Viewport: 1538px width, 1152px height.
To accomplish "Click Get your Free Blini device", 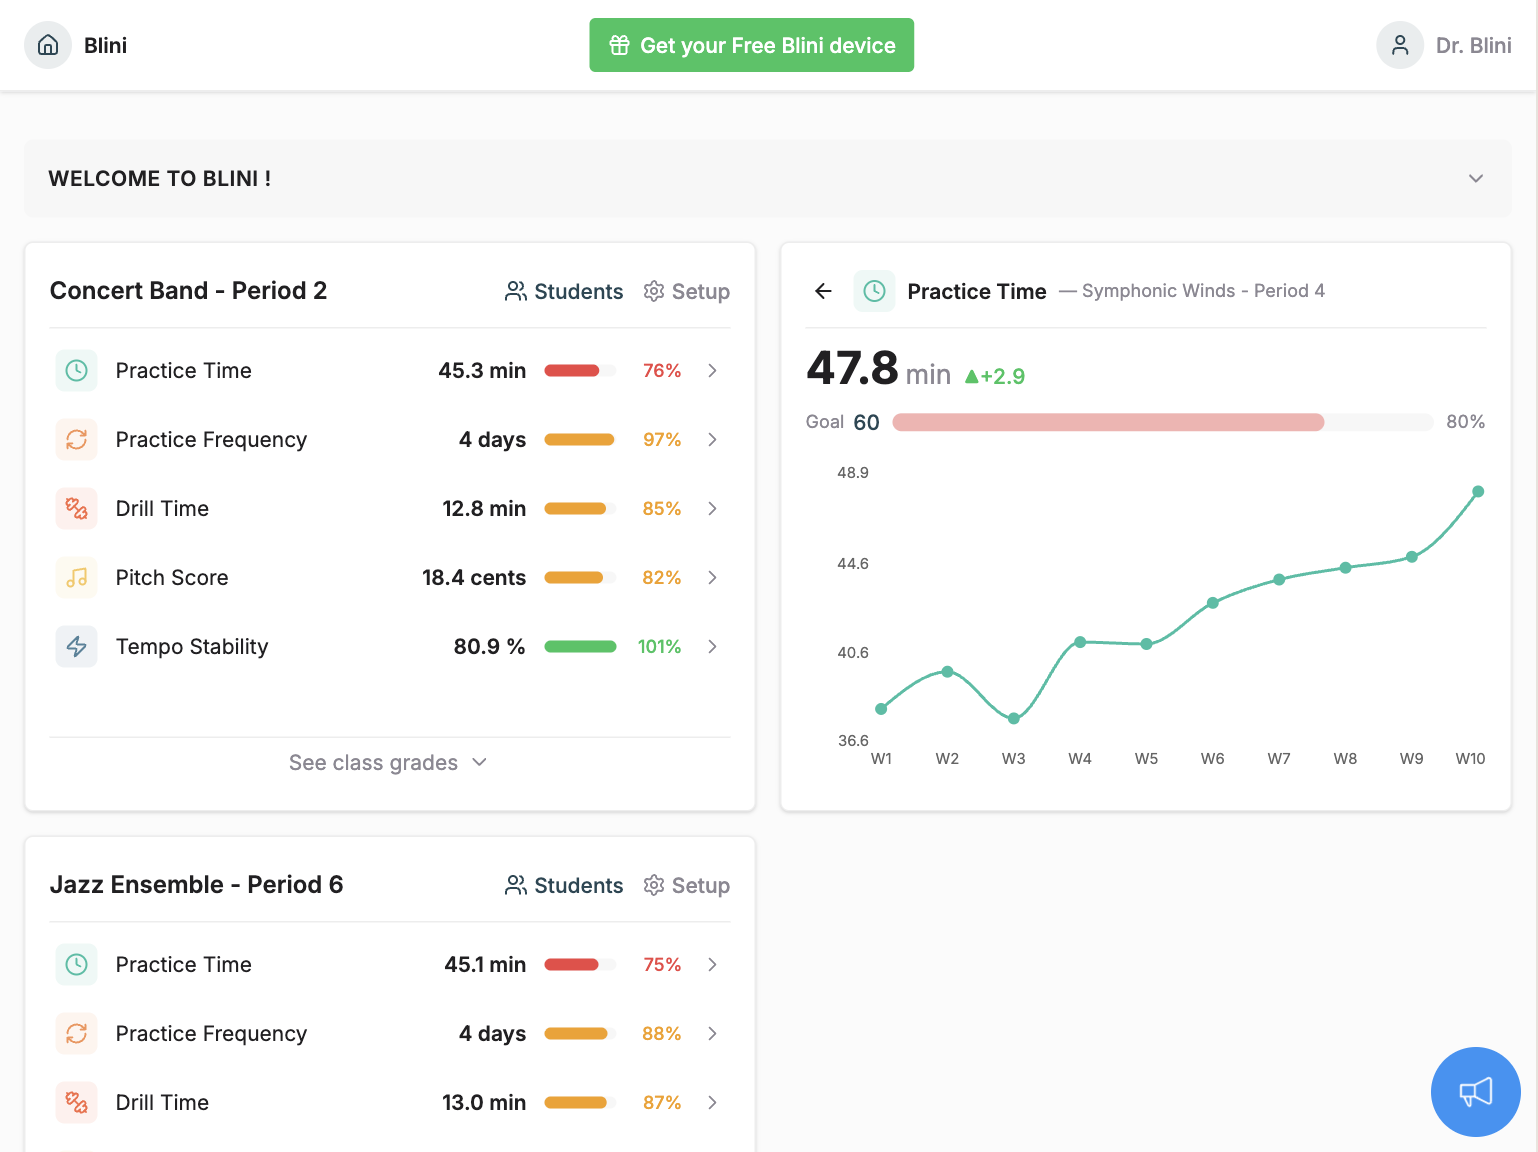I will pos(751,45).
